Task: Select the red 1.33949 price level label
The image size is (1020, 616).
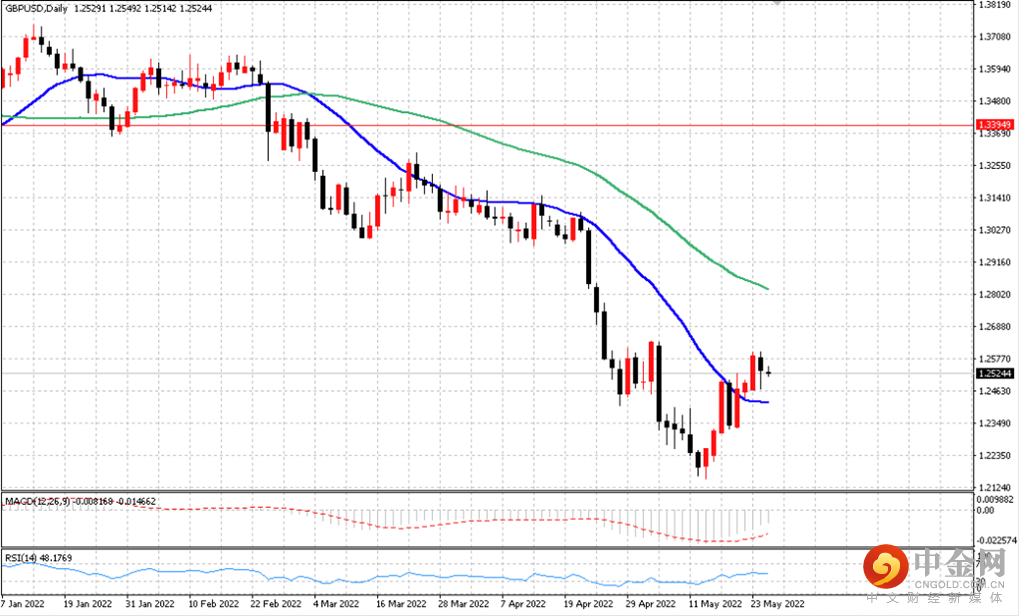Action: click(x=995, y=124)
